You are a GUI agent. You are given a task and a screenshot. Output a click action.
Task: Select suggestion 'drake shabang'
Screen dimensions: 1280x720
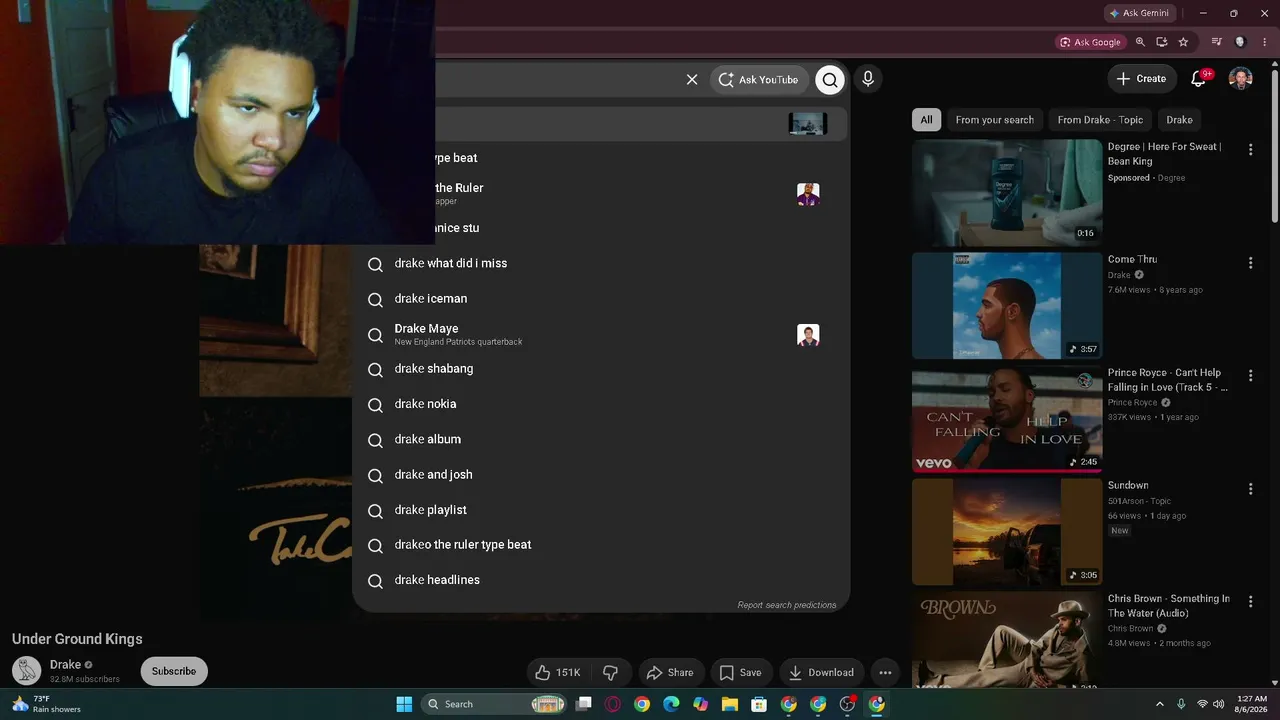(x=601, y=369)
